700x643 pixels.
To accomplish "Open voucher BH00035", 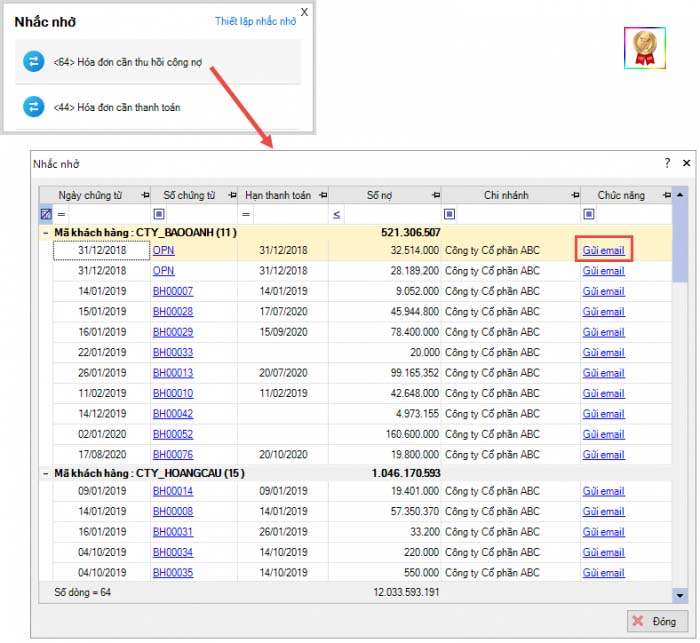I will [173, 573].
